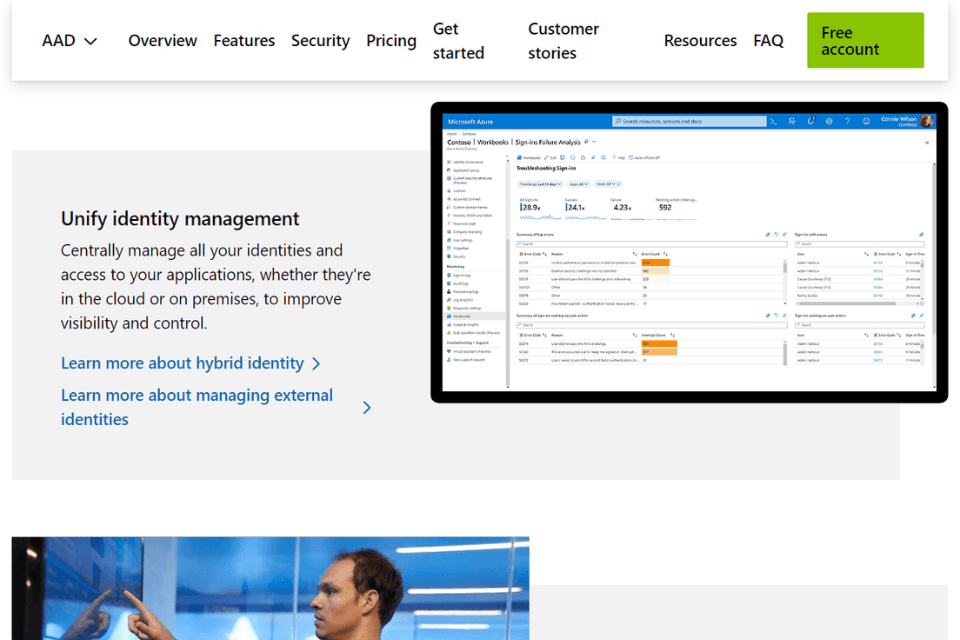
Task: Open Azure Cloud Shell from the top bar
Action: pos(773,120)
